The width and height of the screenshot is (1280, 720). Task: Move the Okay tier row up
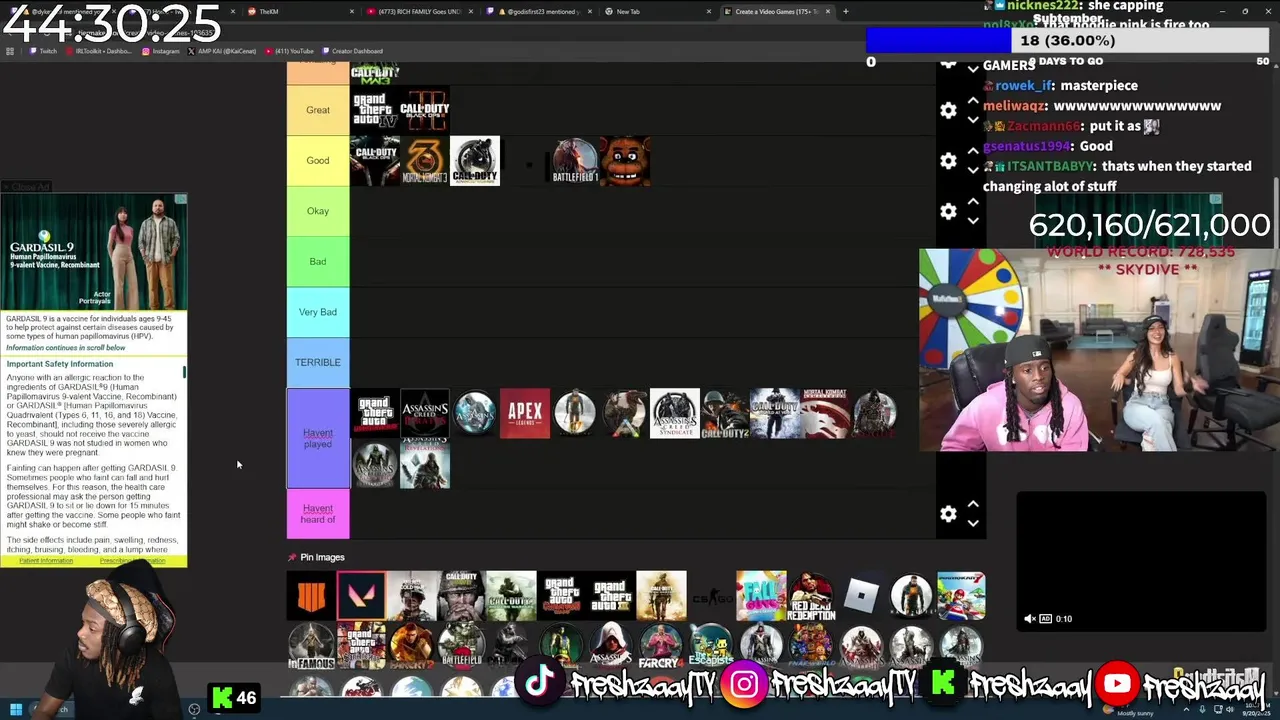pos(973,202)
